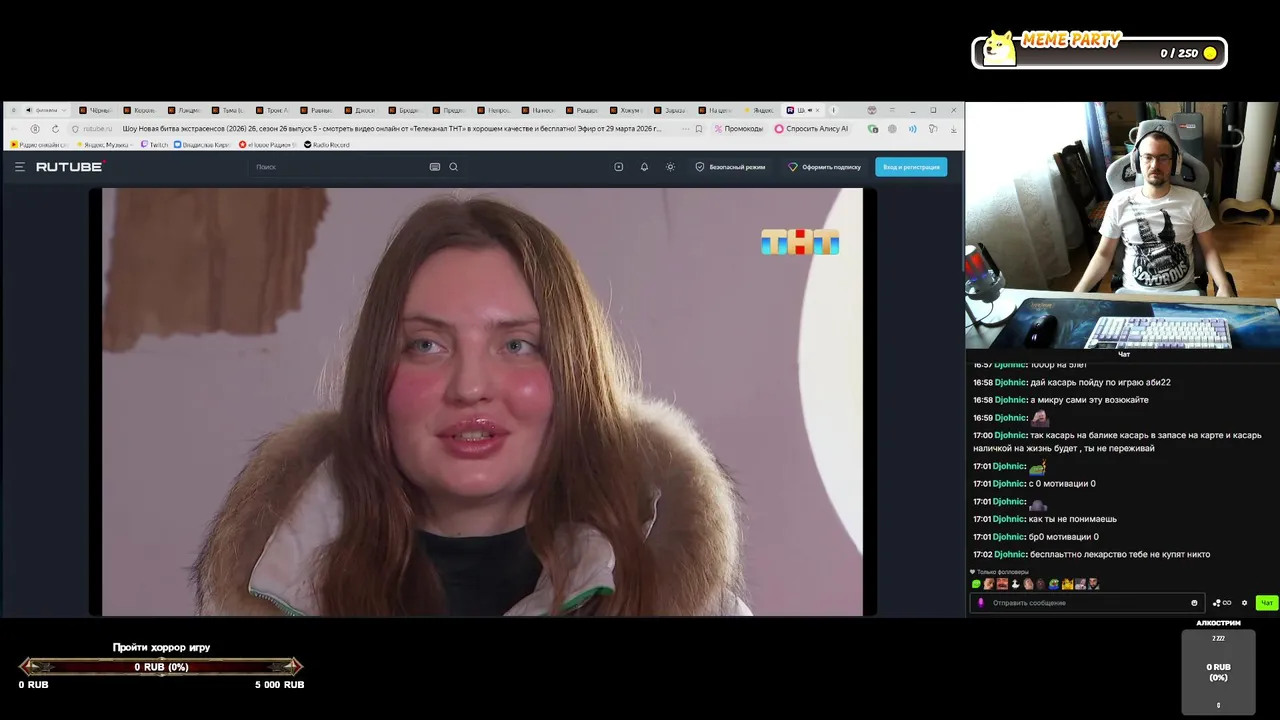Image resolution: width=1280 pixels, height=720 pixels.
Task: Open chat settings gear
Action: [x=1244, y=603]
